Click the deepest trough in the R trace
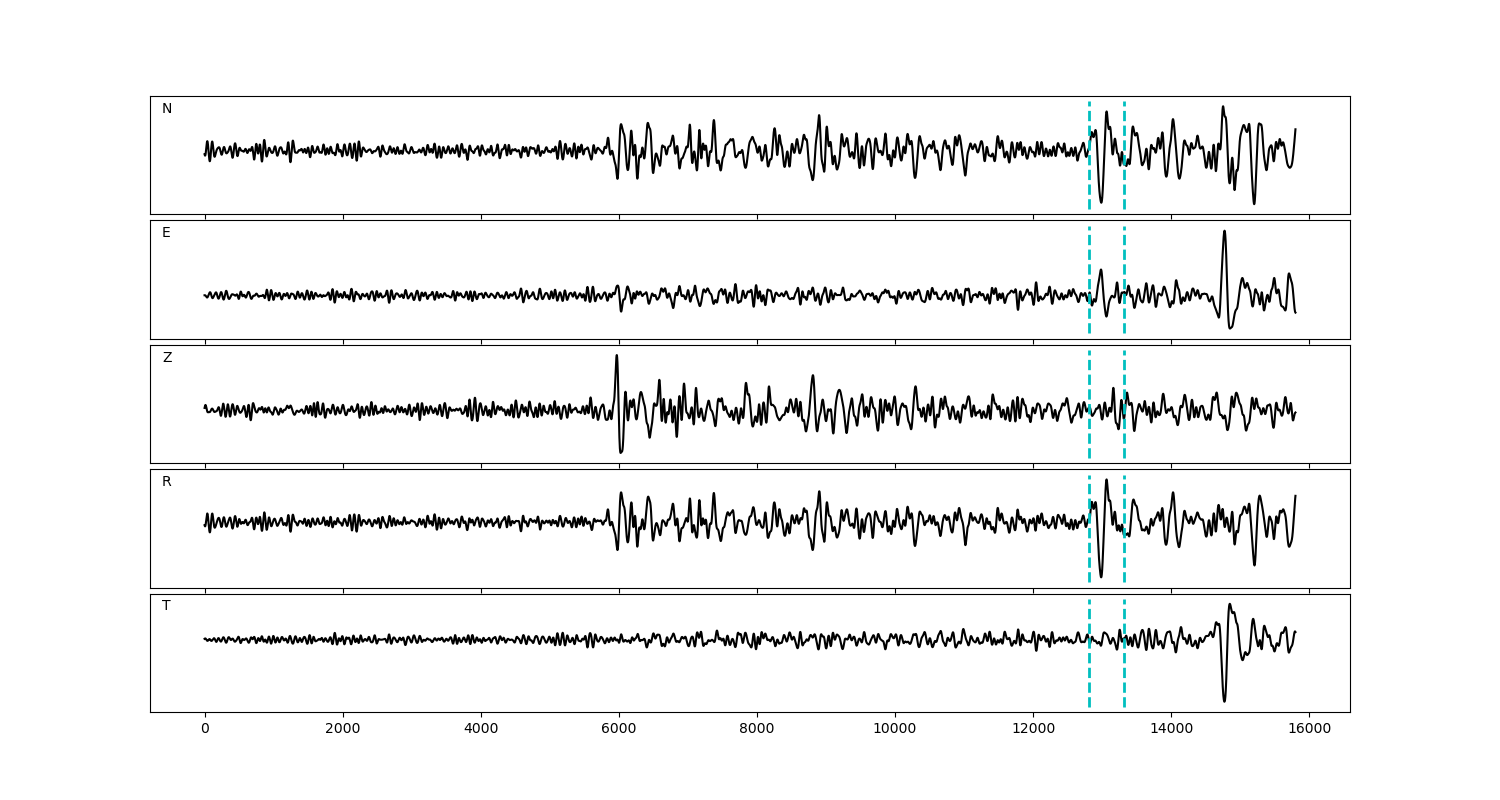The image size is (1500, 800). point(1101,575)
